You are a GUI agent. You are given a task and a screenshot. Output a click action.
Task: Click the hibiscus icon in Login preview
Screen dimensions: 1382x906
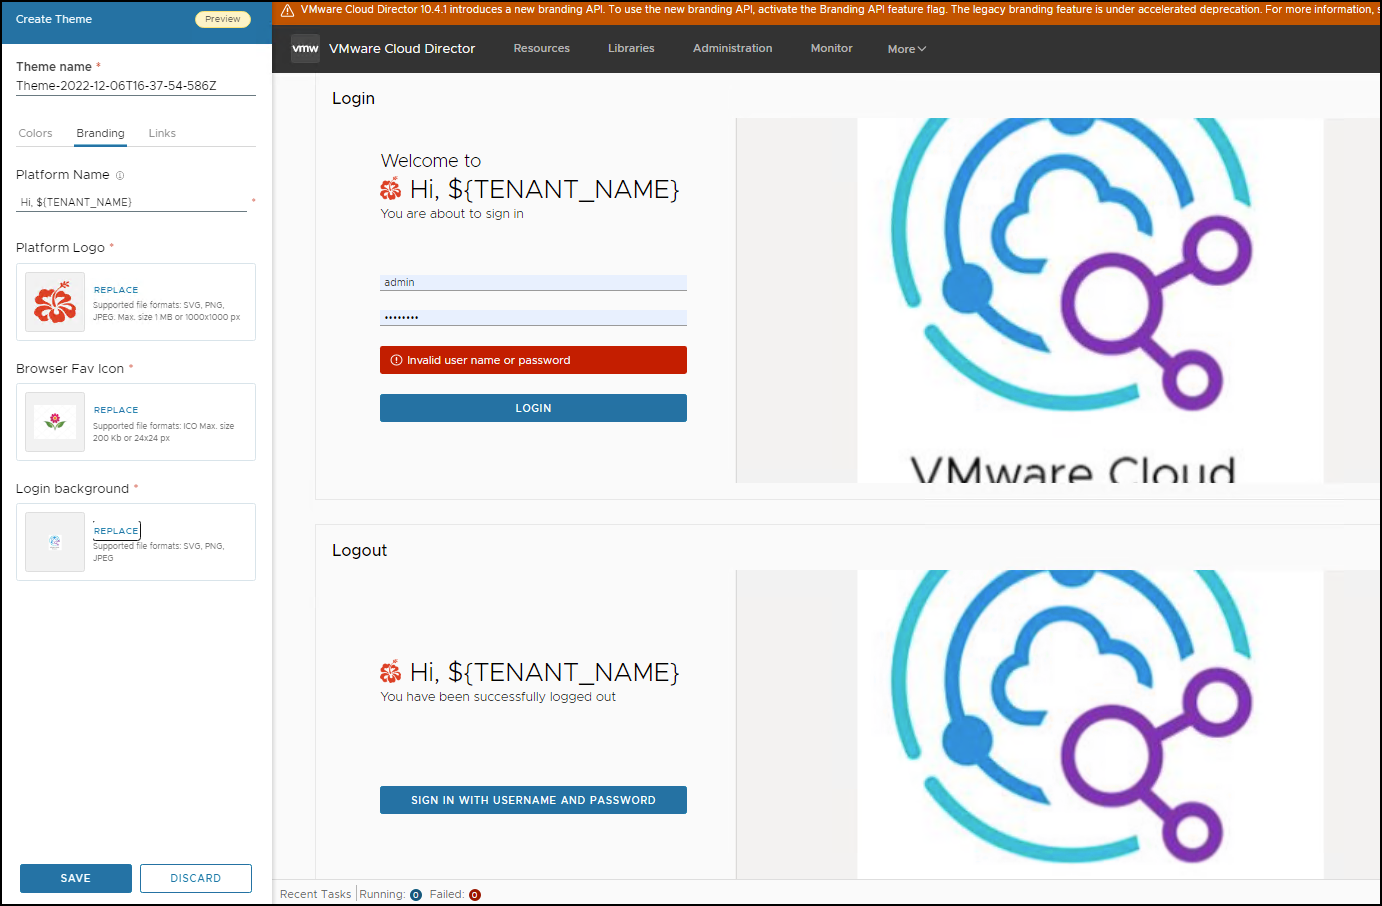pos(391,189)
